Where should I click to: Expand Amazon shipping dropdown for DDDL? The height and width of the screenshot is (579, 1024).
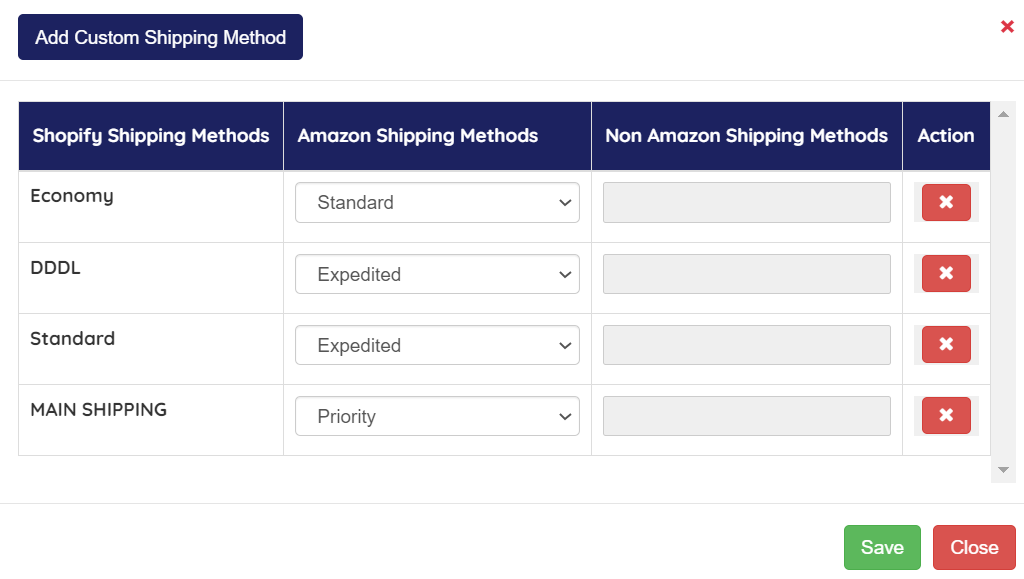437,274
